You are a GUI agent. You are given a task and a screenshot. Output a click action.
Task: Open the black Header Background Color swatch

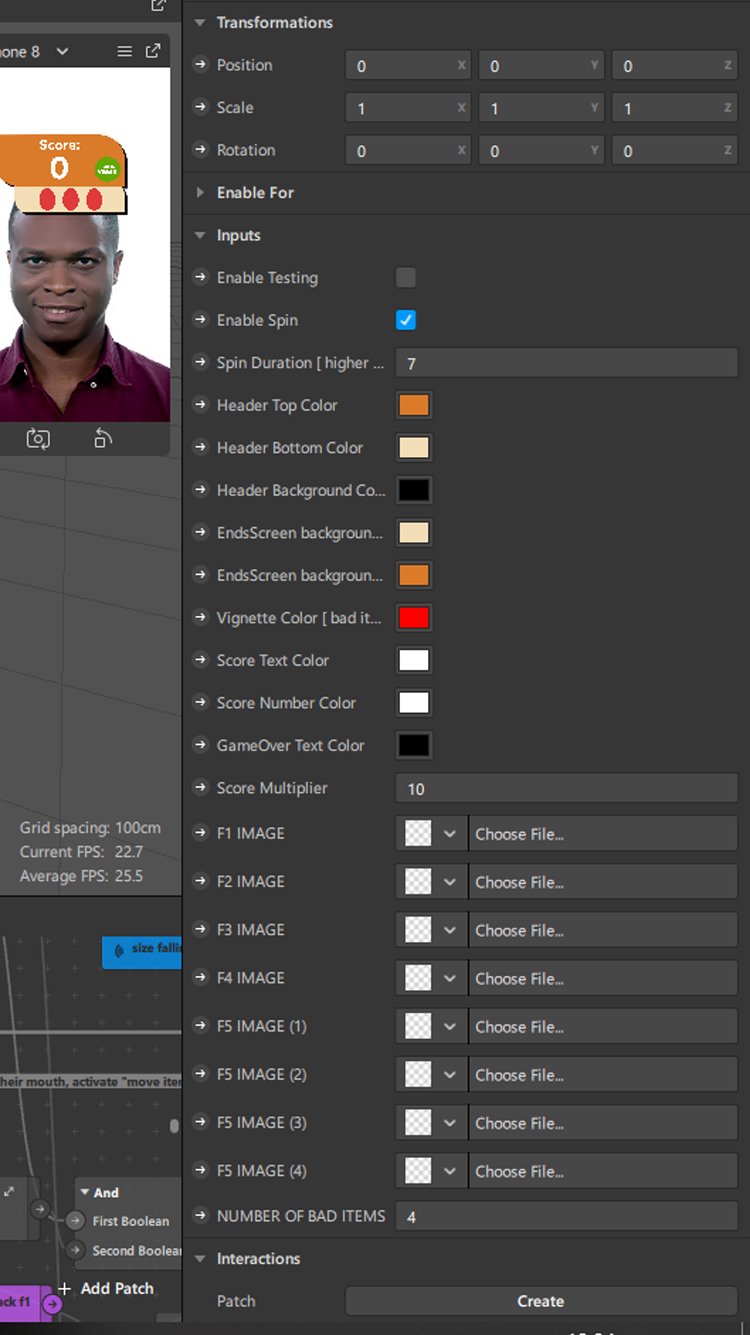coord(414,490)
